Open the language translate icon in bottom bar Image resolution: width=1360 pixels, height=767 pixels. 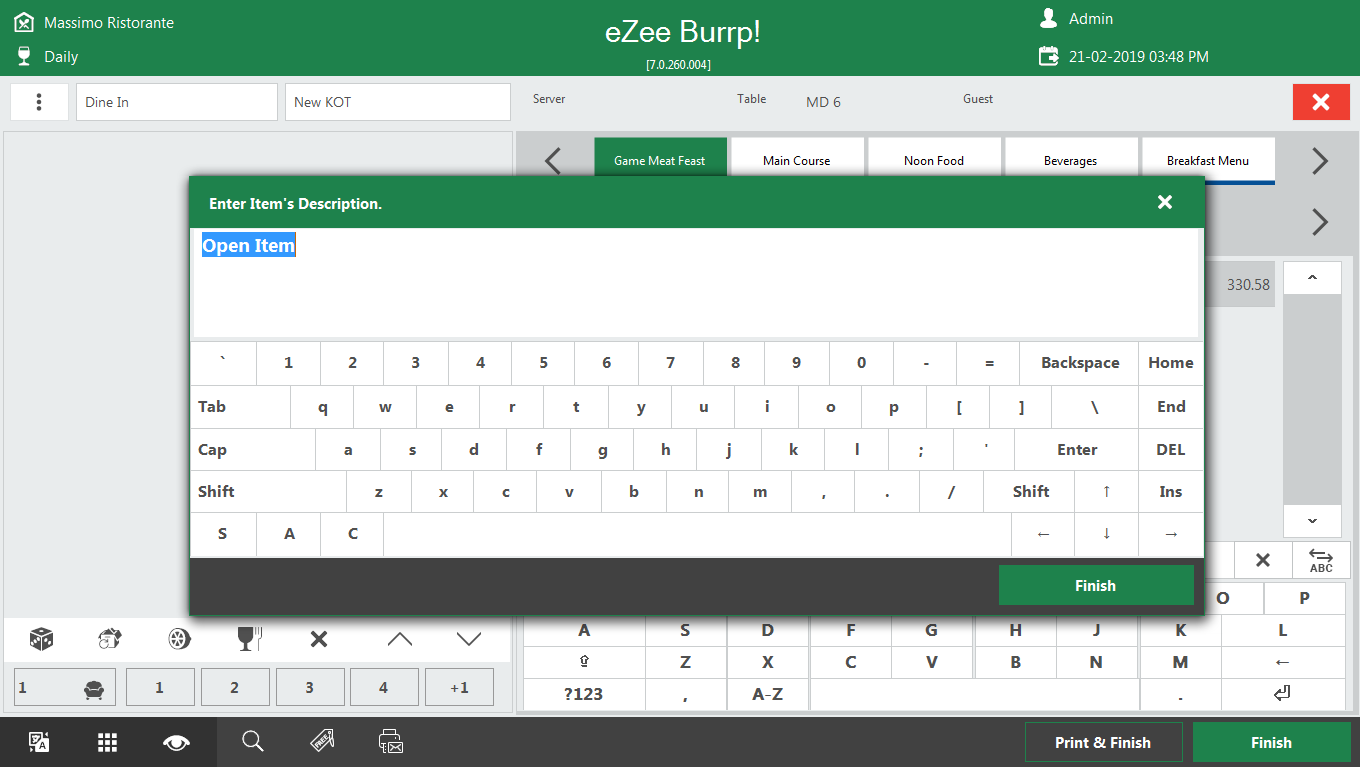[39, 742]
